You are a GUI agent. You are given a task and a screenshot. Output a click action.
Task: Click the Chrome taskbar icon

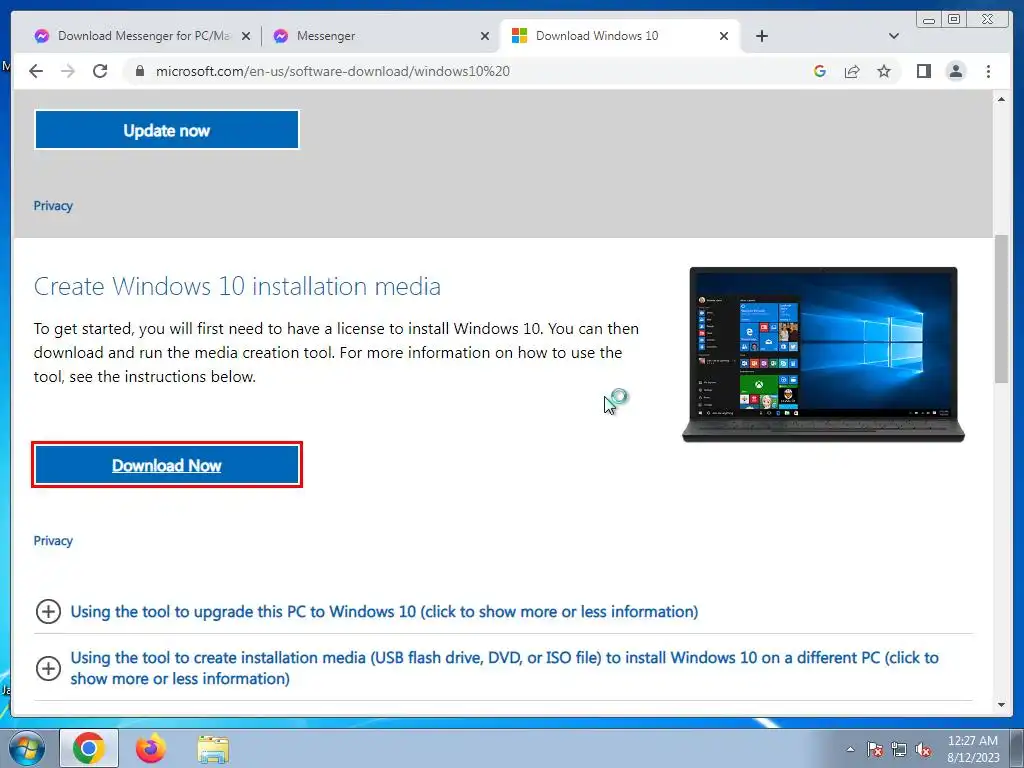[x=89, y=748]
